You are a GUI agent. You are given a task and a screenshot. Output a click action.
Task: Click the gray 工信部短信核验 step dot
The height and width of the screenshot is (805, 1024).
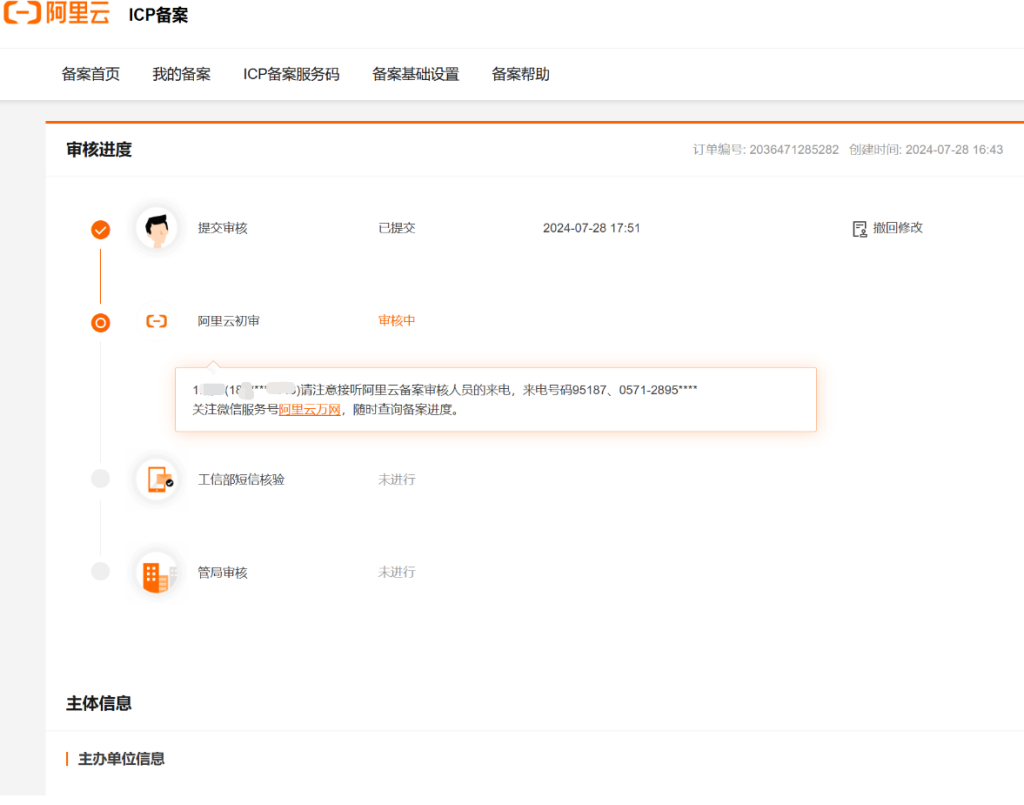[100, 479]
